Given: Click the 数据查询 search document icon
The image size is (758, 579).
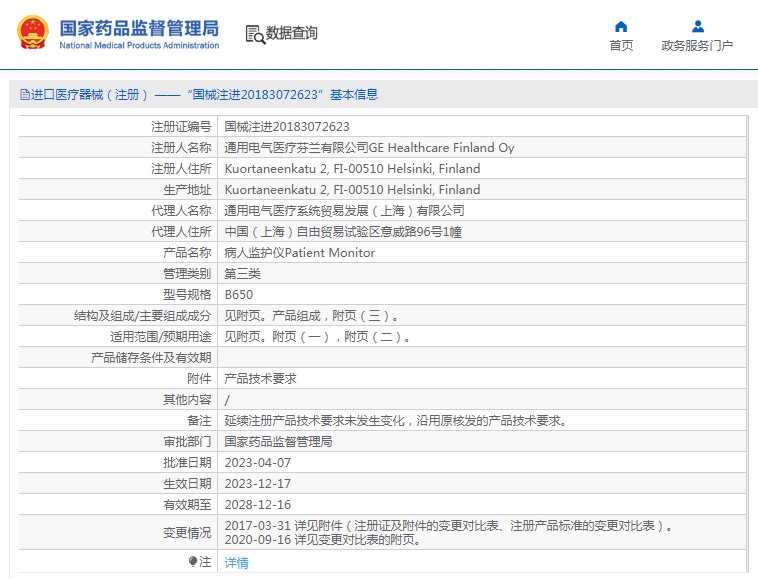Looking at the screenshot, I should (x=255, y=34).
